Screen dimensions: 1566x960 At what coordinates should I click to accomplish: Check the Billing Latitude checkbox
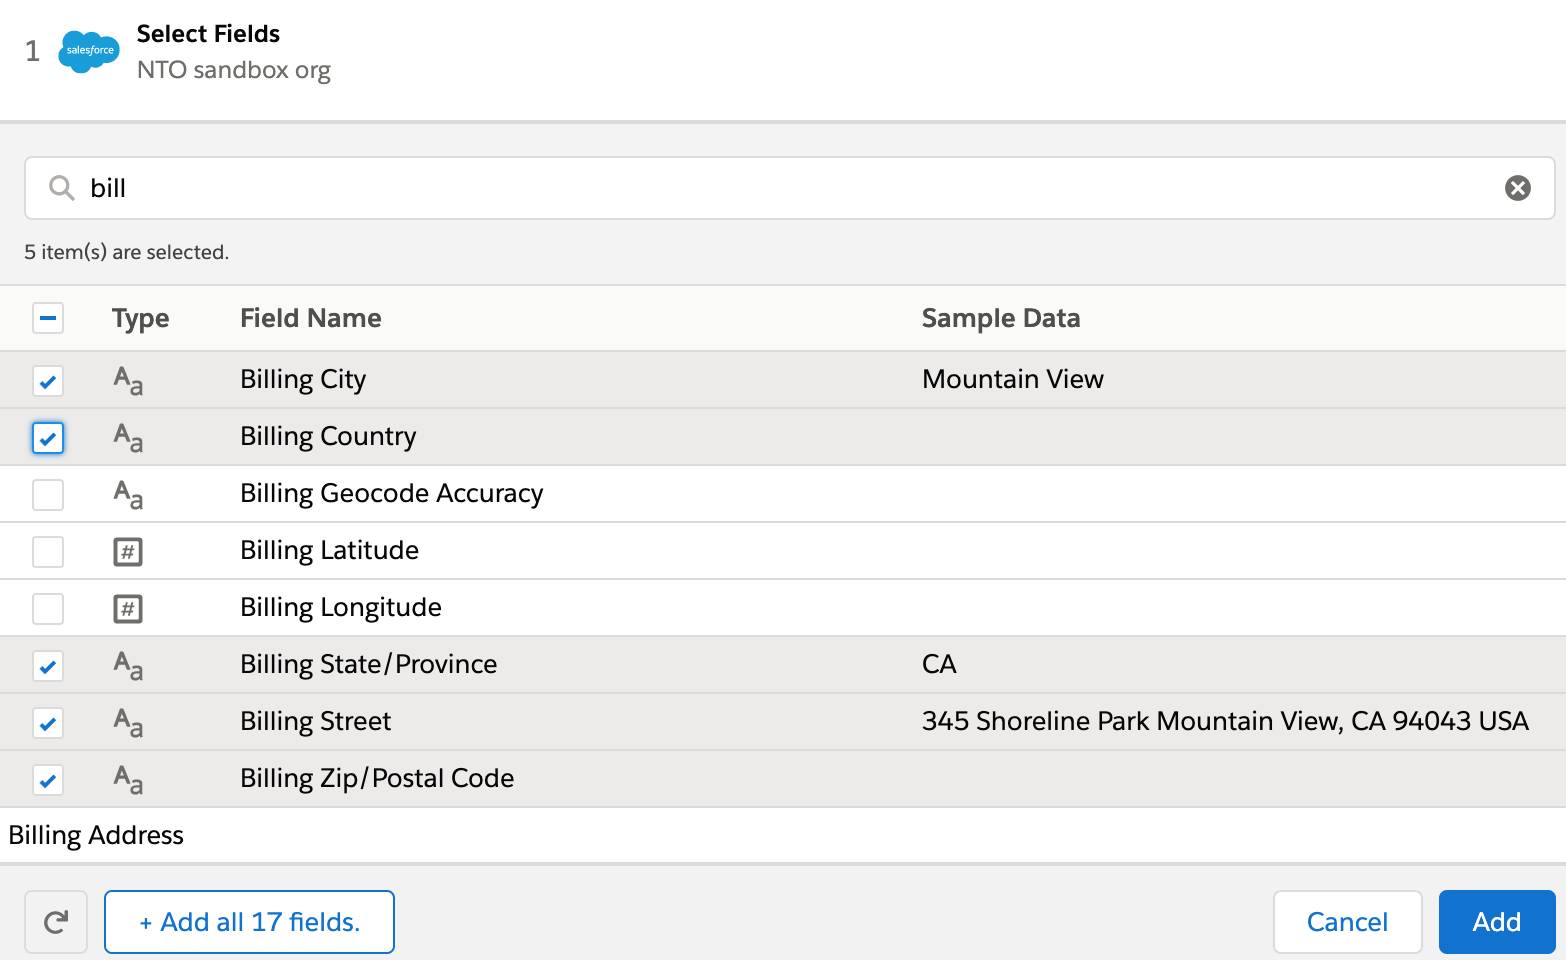coord(48,551)
